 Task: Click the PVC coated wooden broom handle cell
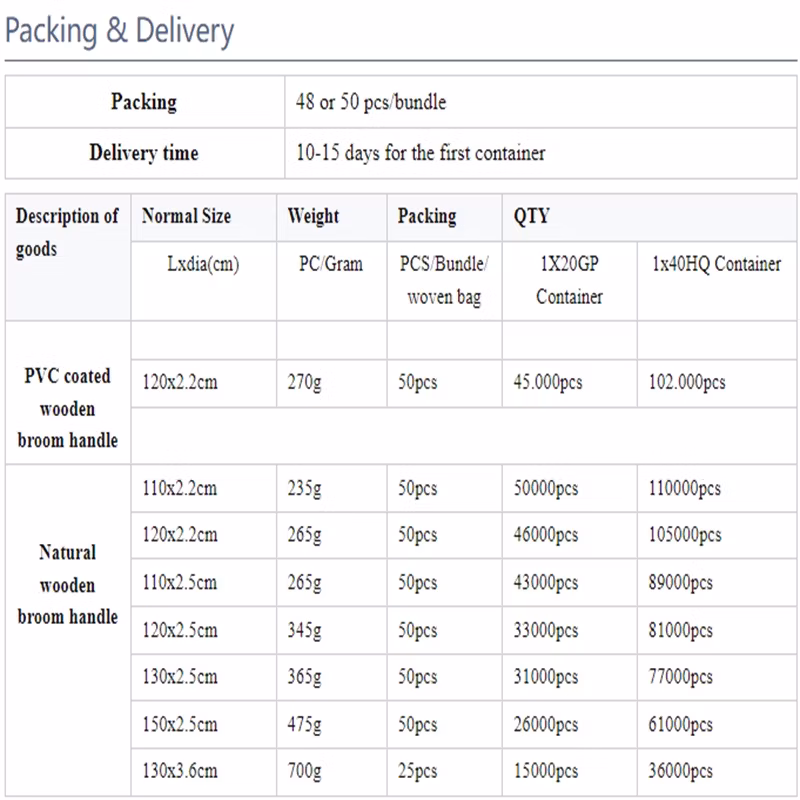(x=68, y=393)
